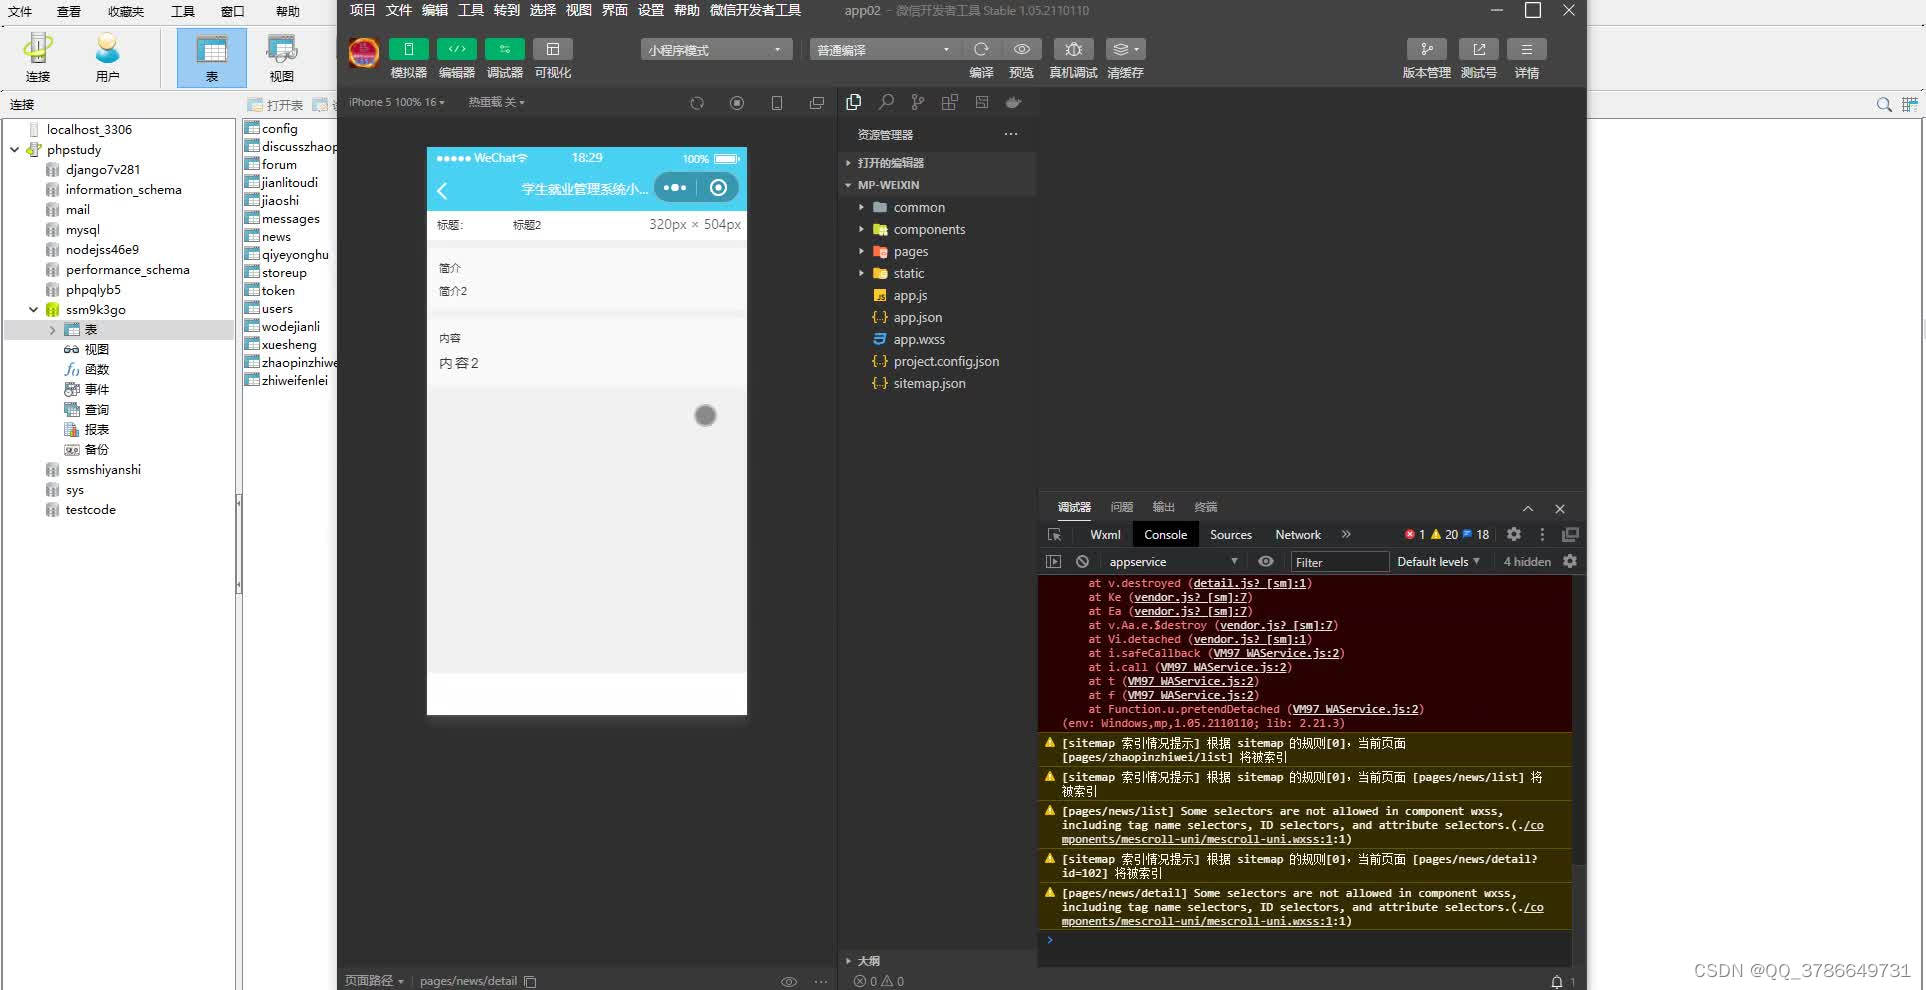
Task: Toggle the simulator (模拟器) panel button
Action: point(408,49)
